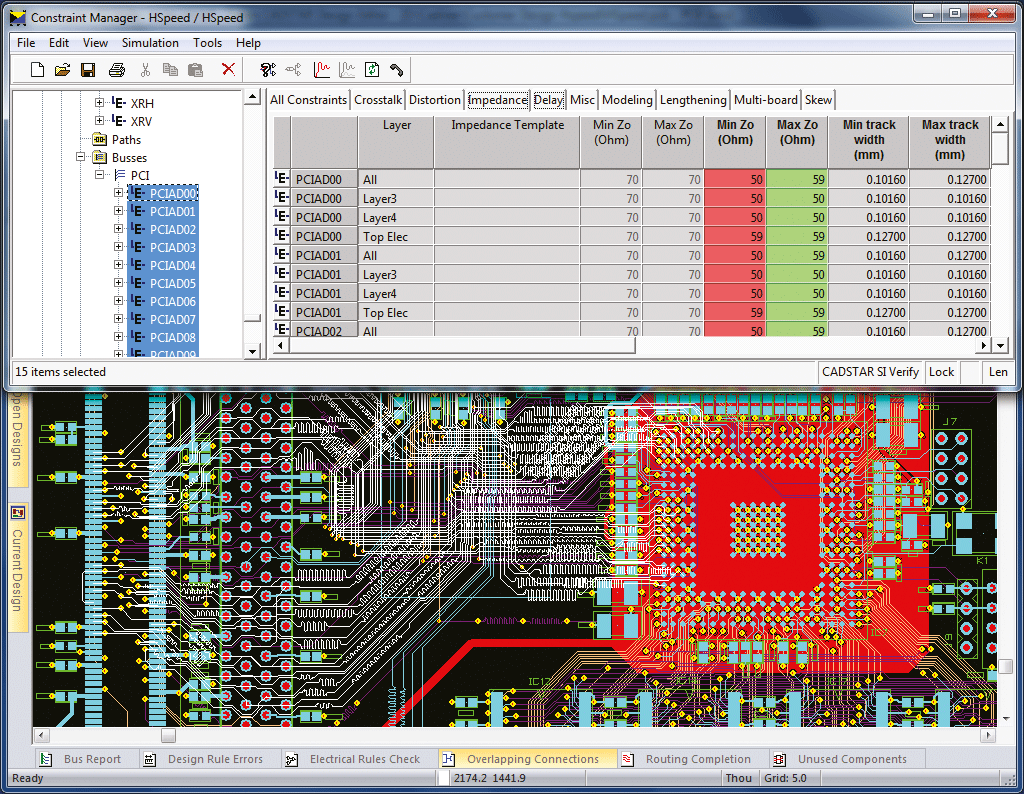Click the Paths folder icon in tree
The width and height of the screenshot is (1024, 794).
click(x=100, y=139)
